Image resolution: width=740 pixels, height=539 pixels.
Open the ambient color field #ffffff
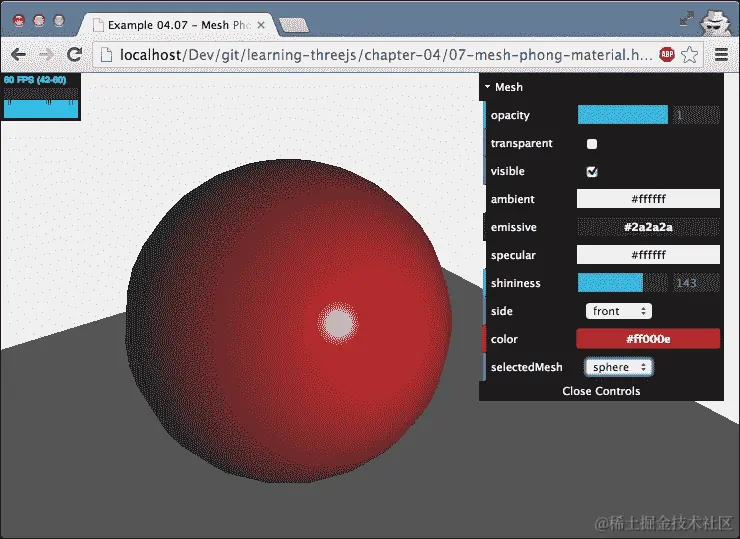click(648, 199)
